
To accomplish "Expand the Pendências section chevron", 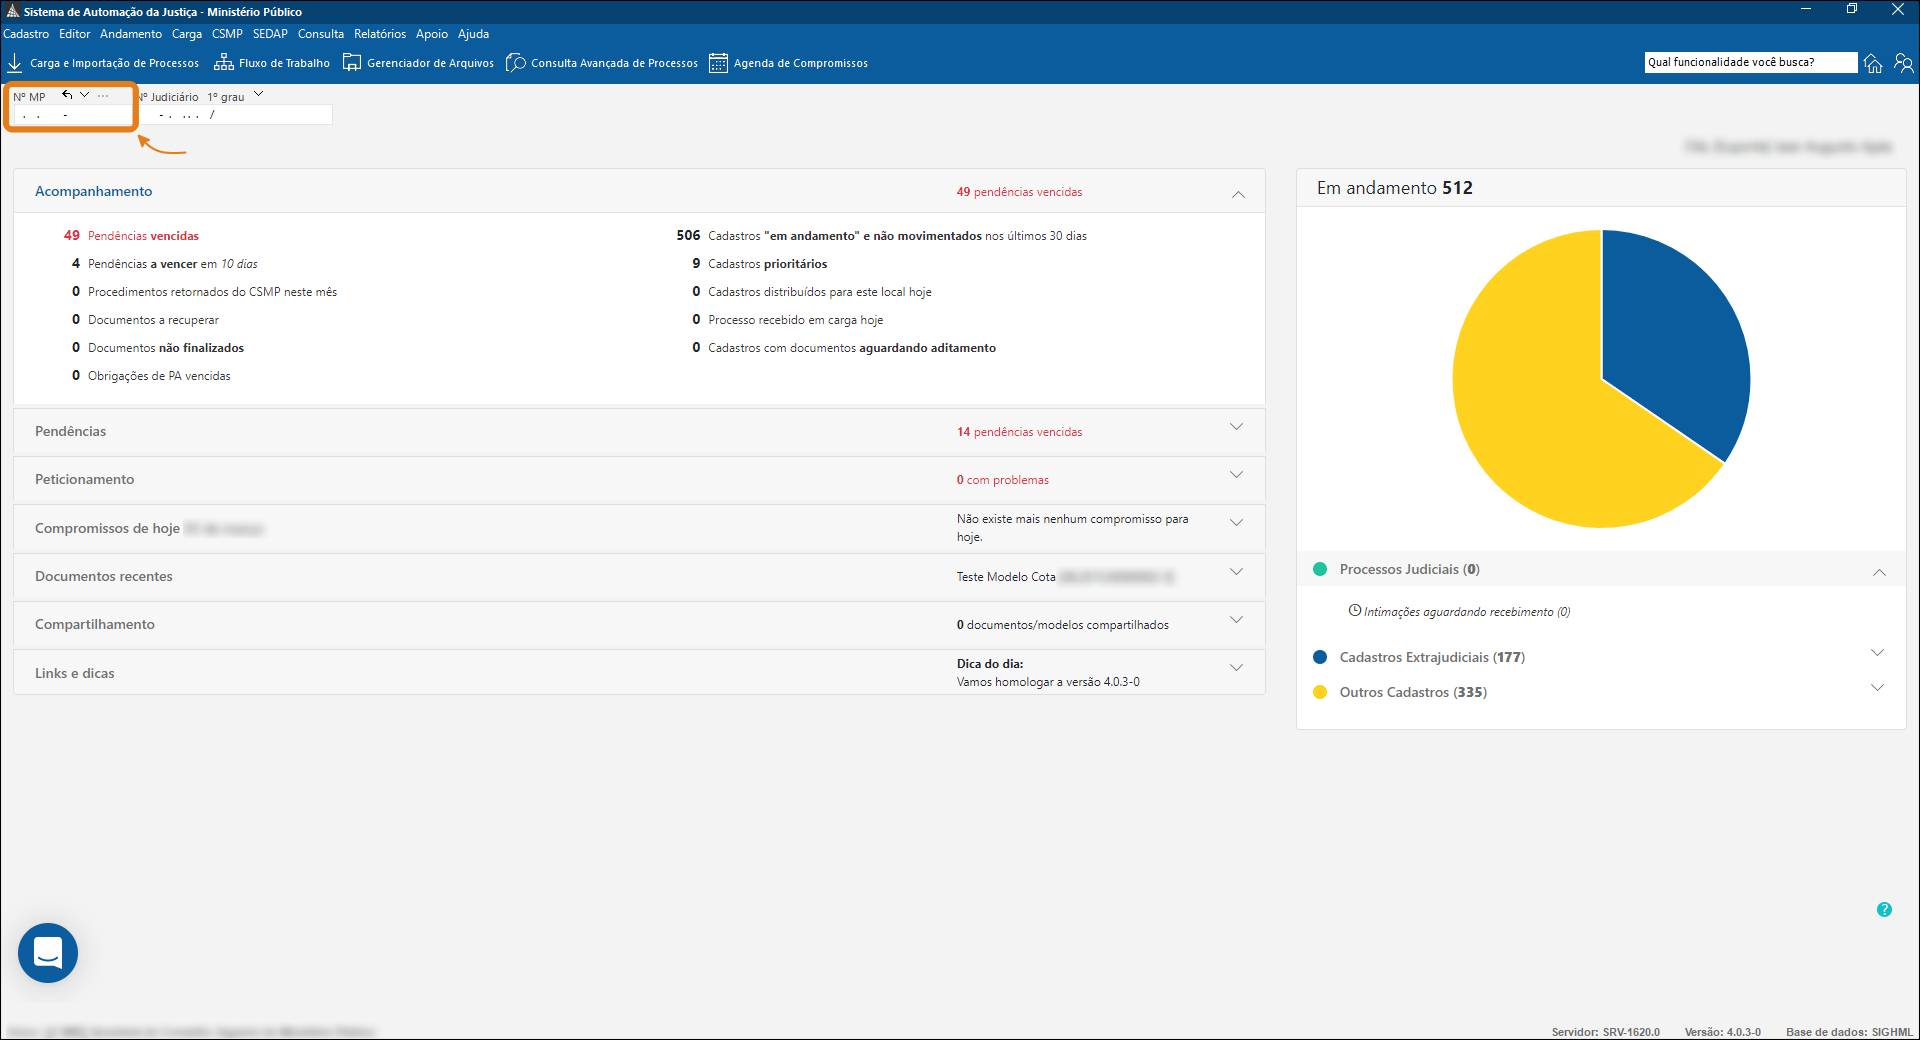I will tap(1237, 427).
